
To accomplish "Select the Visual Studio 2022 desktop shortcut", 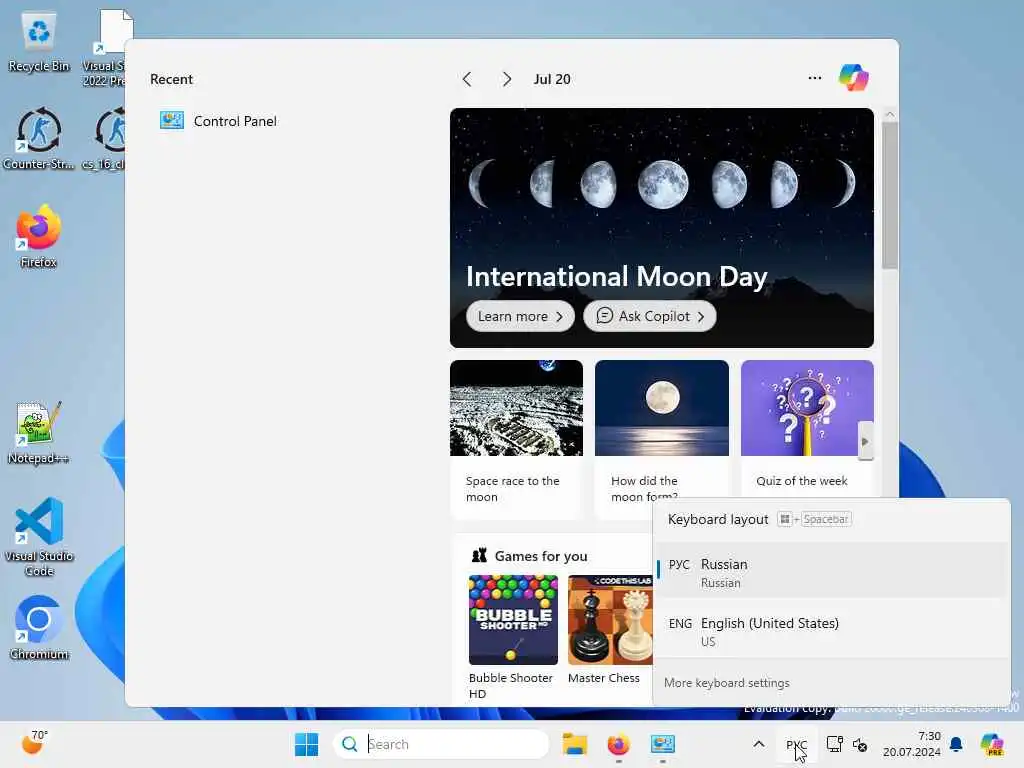I will tap(104, 48).
